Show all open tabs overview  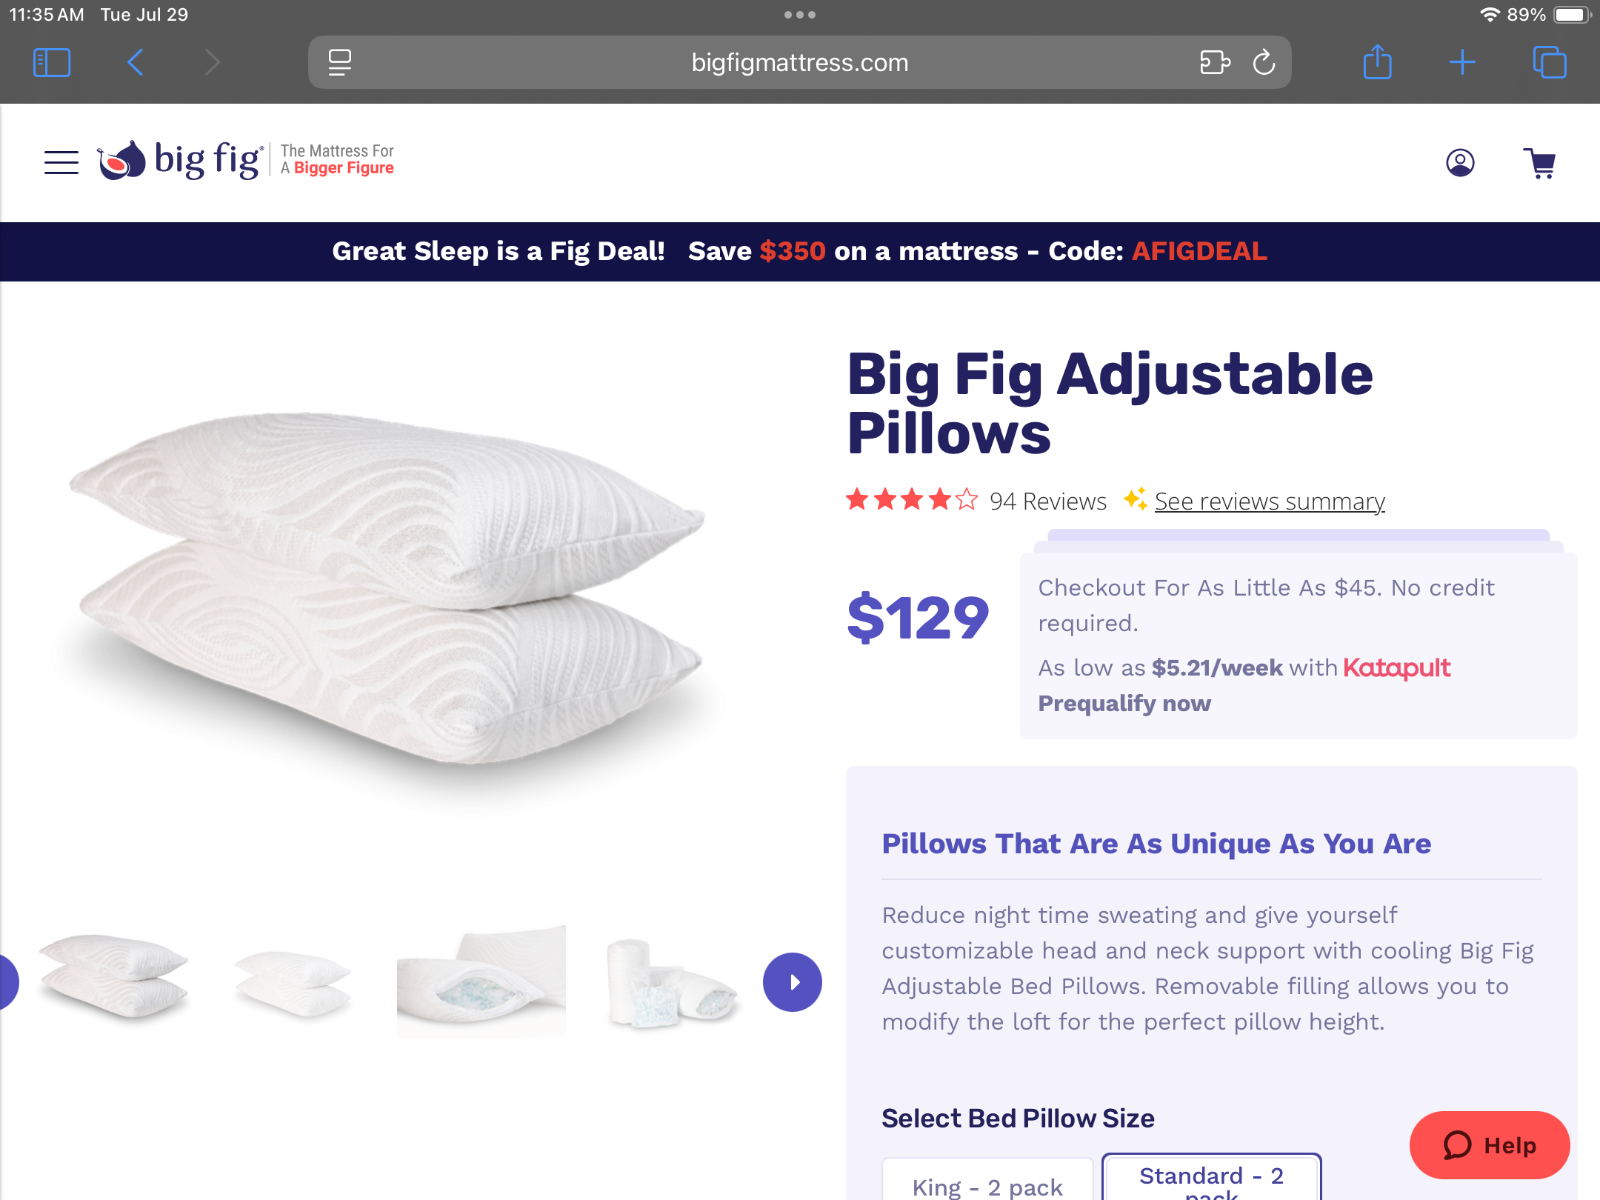tap(1549, 63)
